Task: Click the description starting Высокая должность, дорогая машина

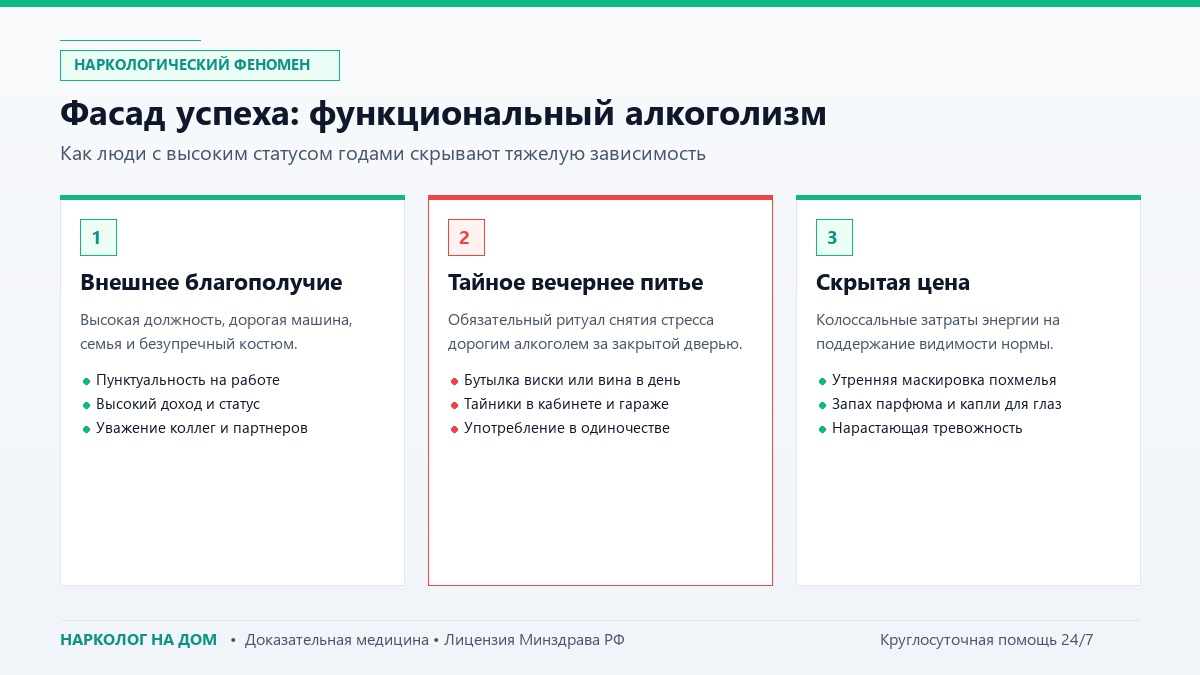Action: pos(216,332)
